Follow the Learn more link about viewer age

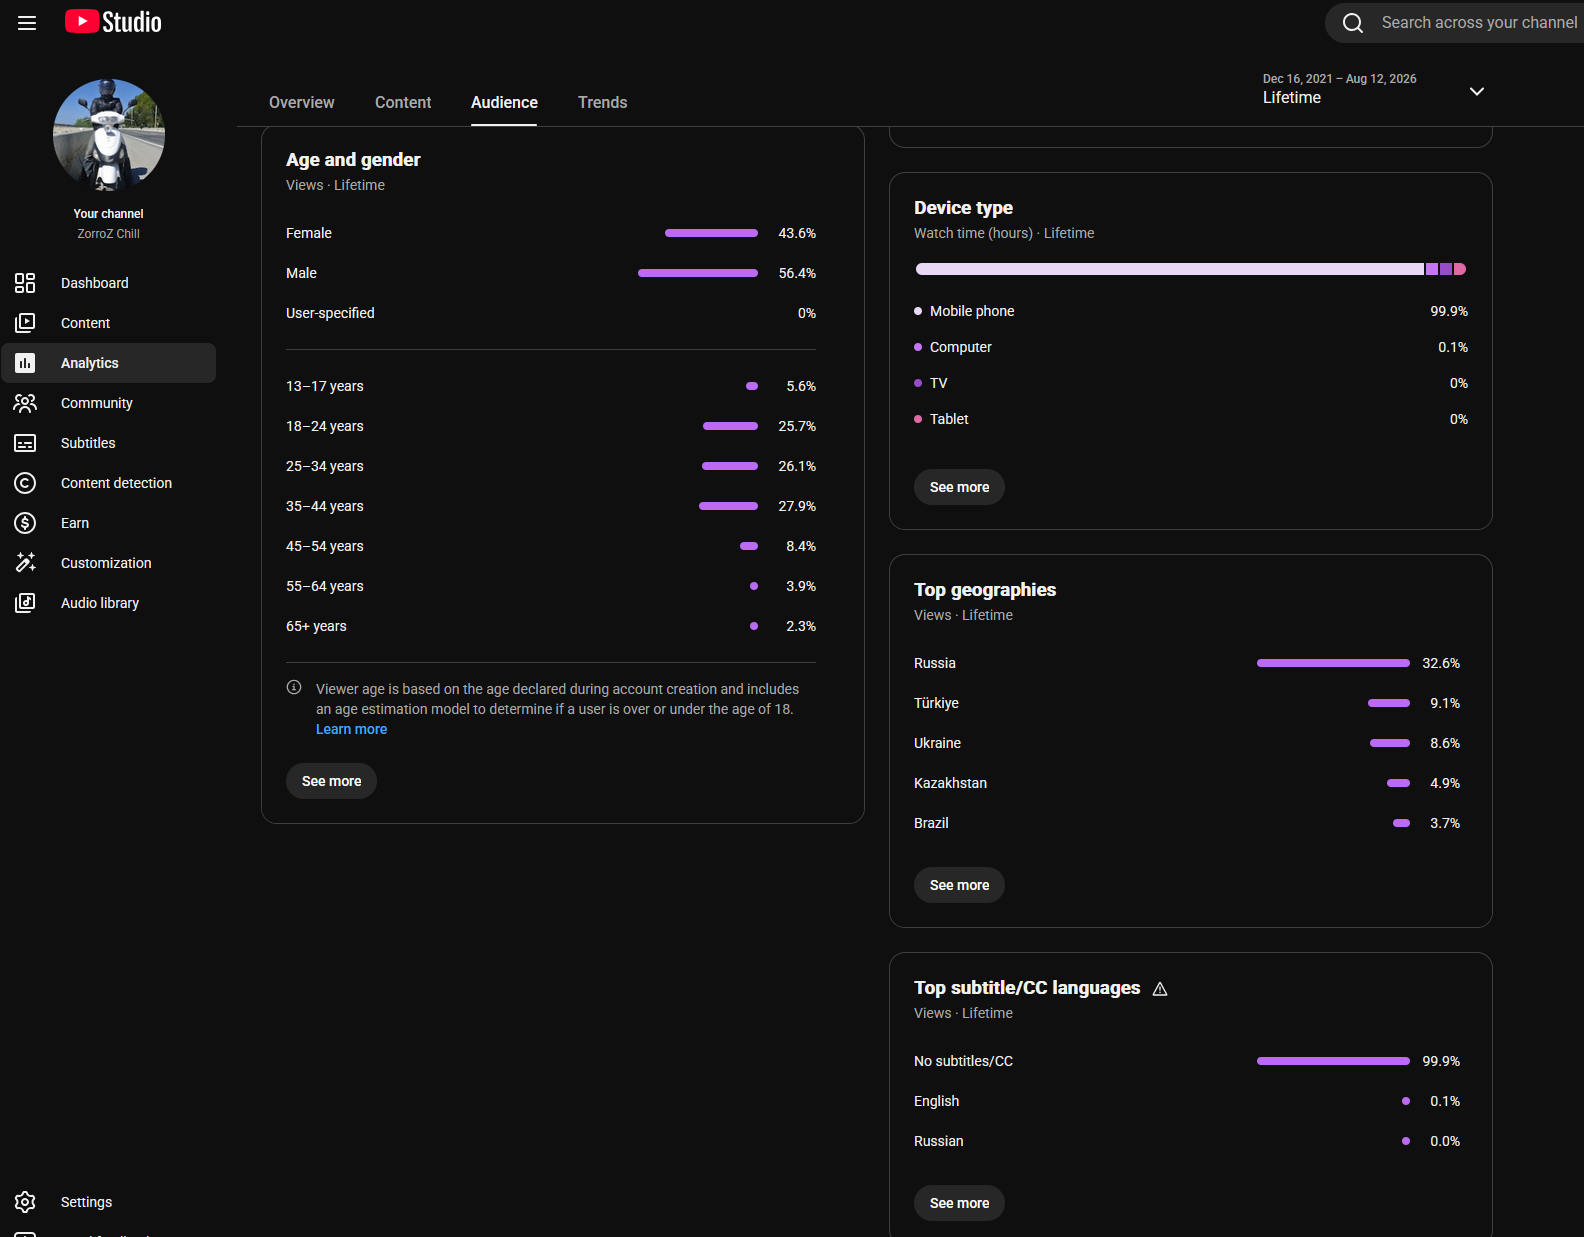click(x=351, y=729)
